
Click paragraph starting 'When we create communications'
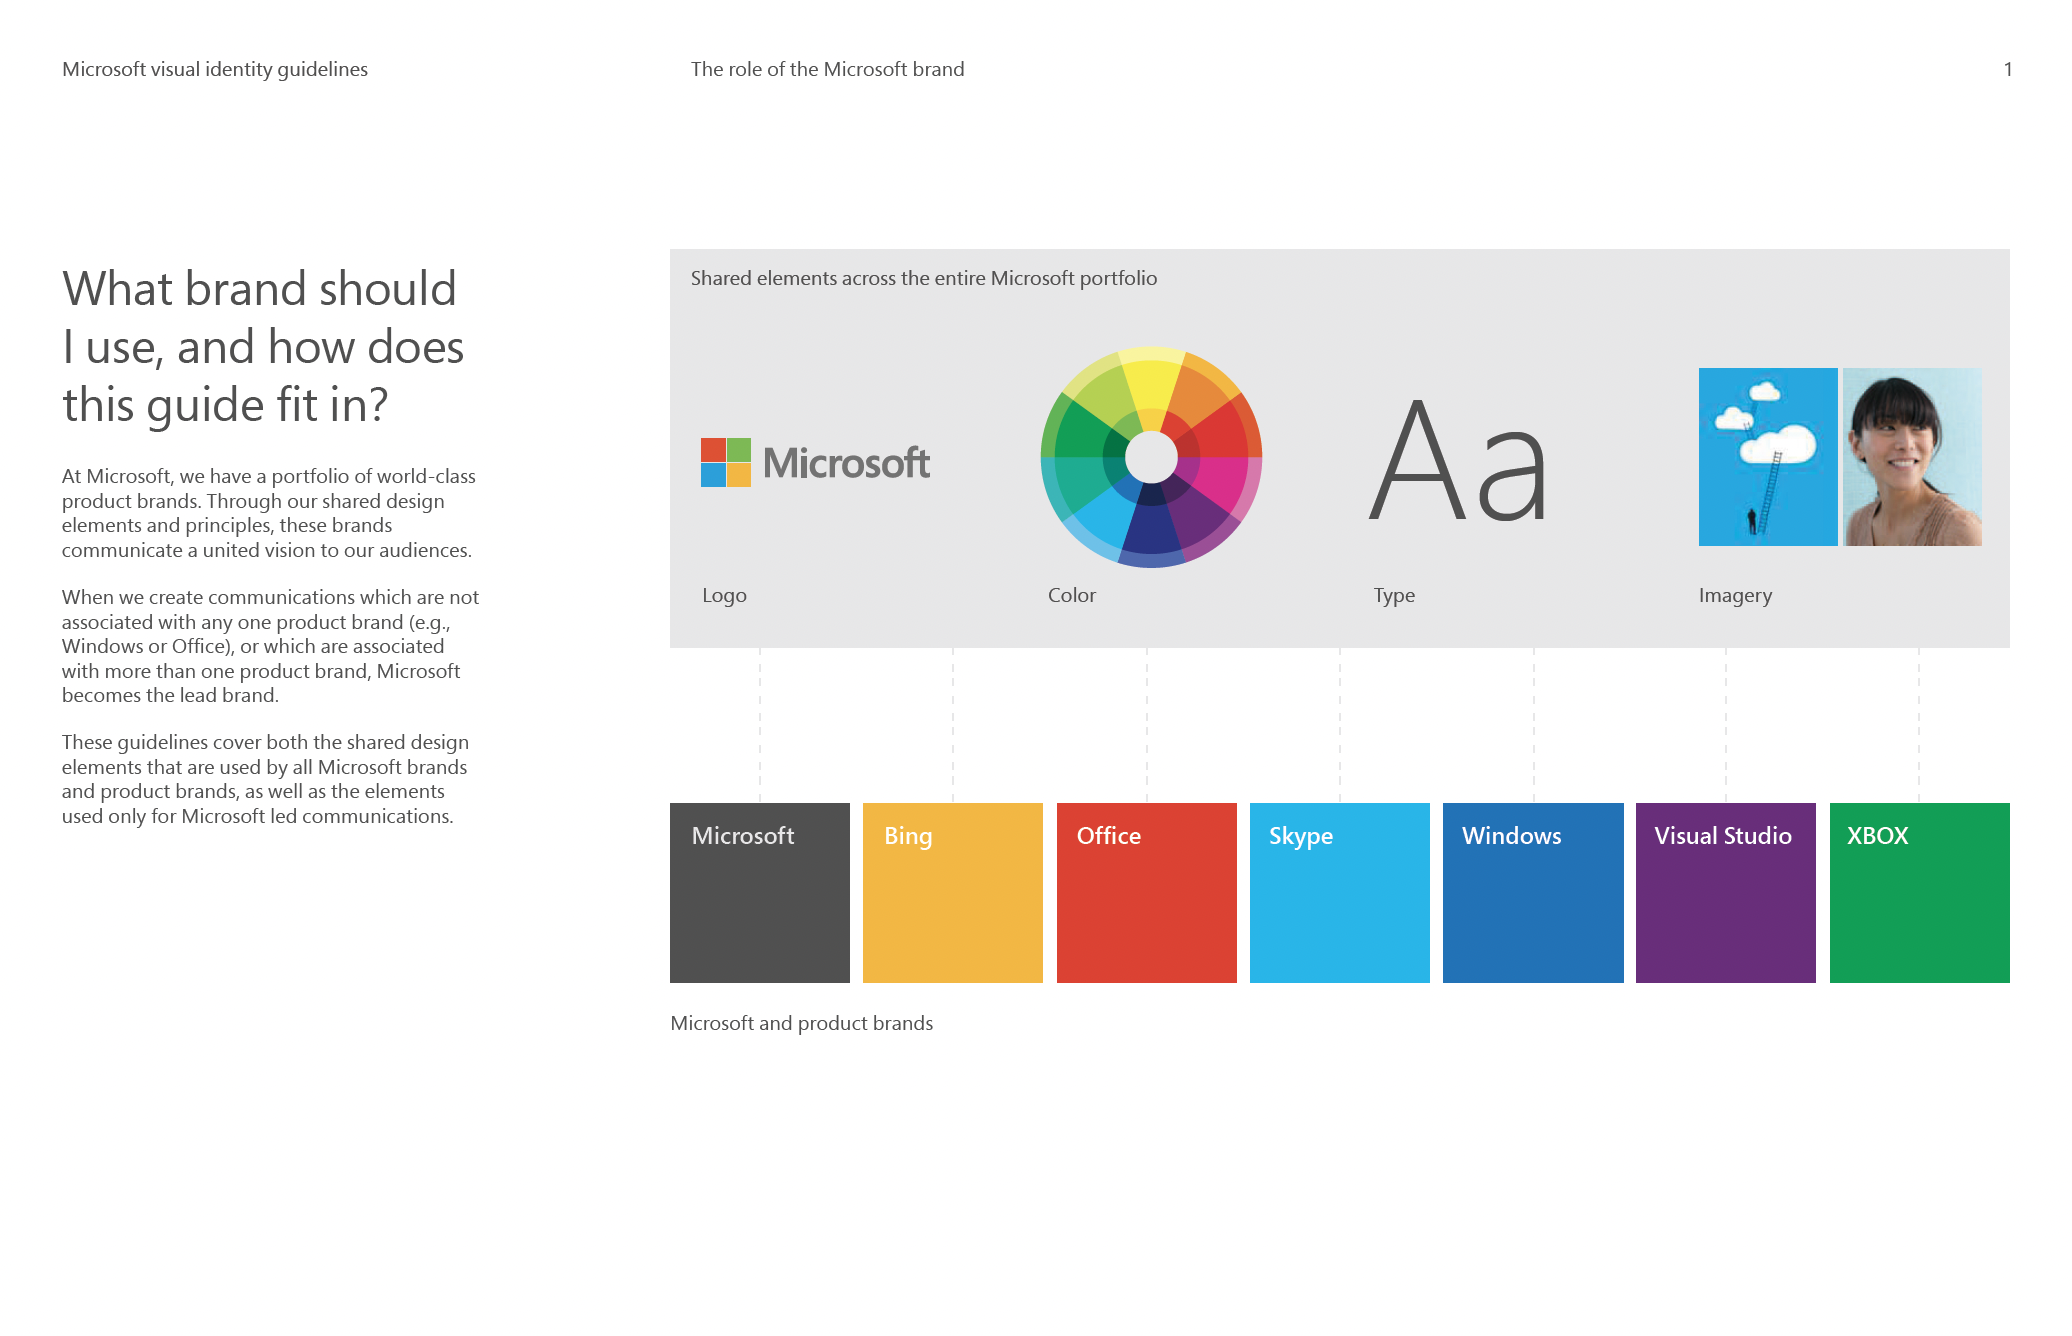[270, 646]
